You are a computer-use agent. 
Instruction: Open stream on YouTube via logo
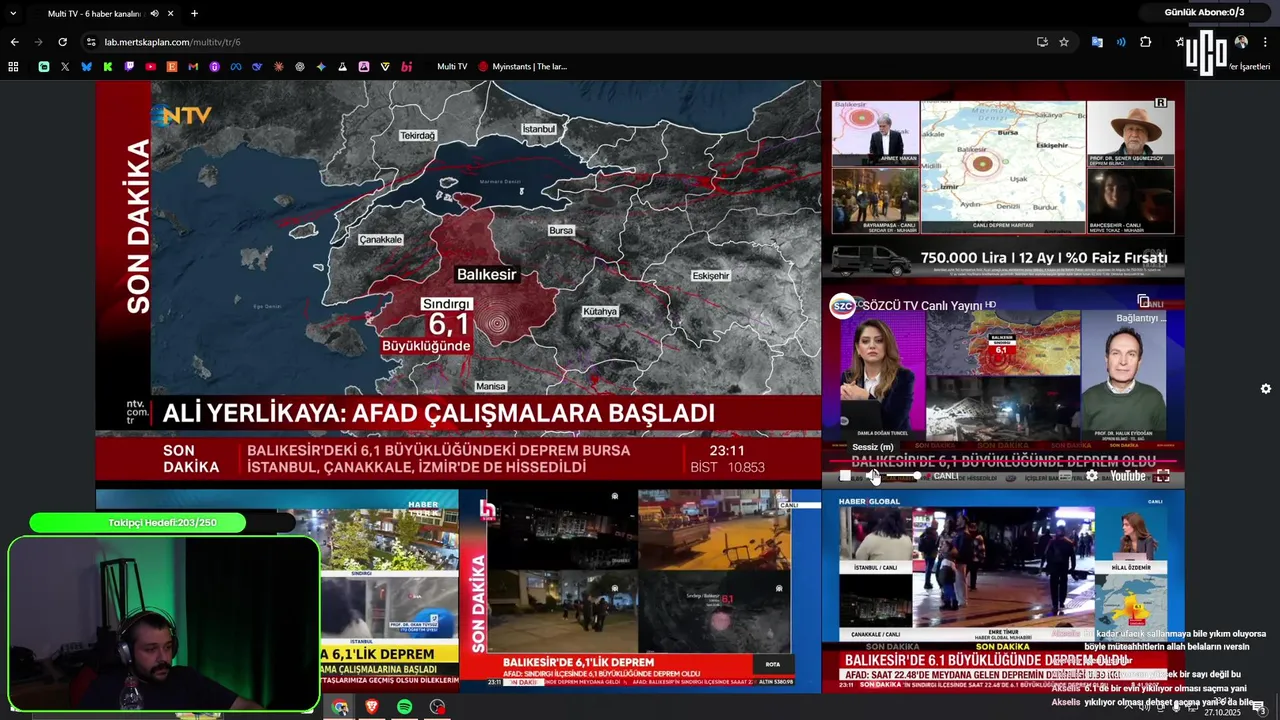(x=1128, y=476)
